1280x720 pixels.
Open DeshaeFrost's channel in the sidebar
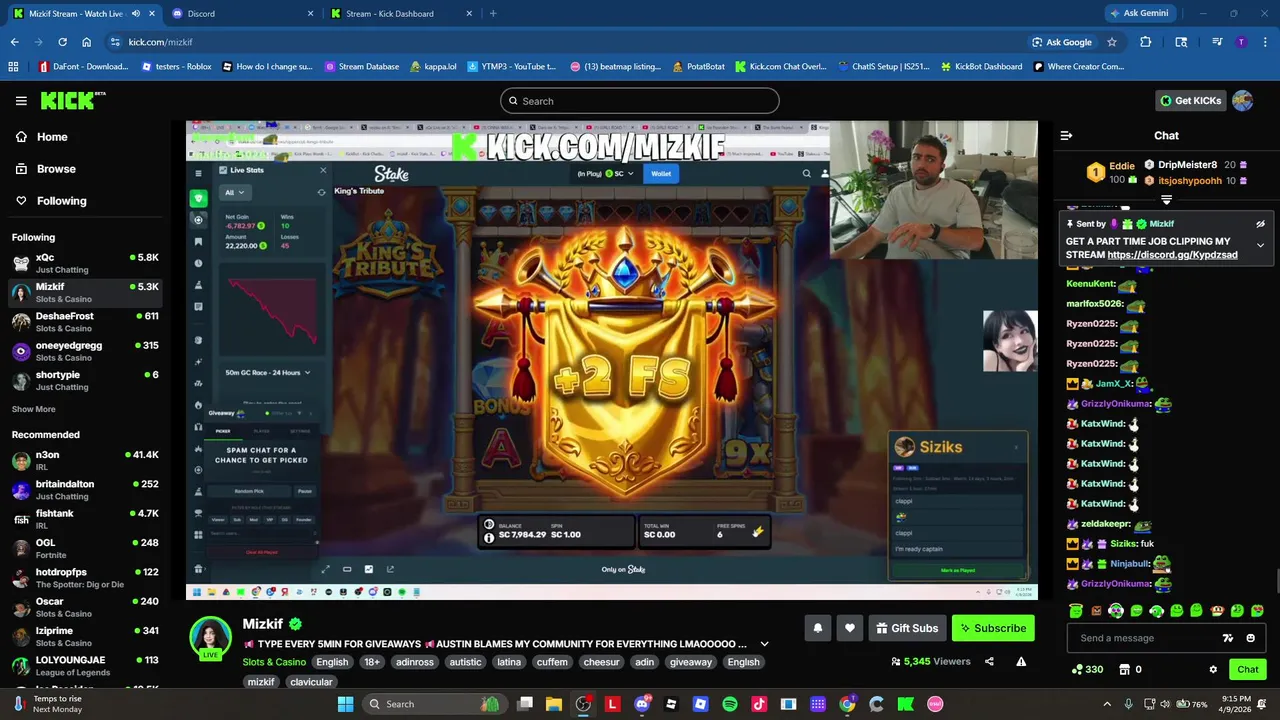85,322
